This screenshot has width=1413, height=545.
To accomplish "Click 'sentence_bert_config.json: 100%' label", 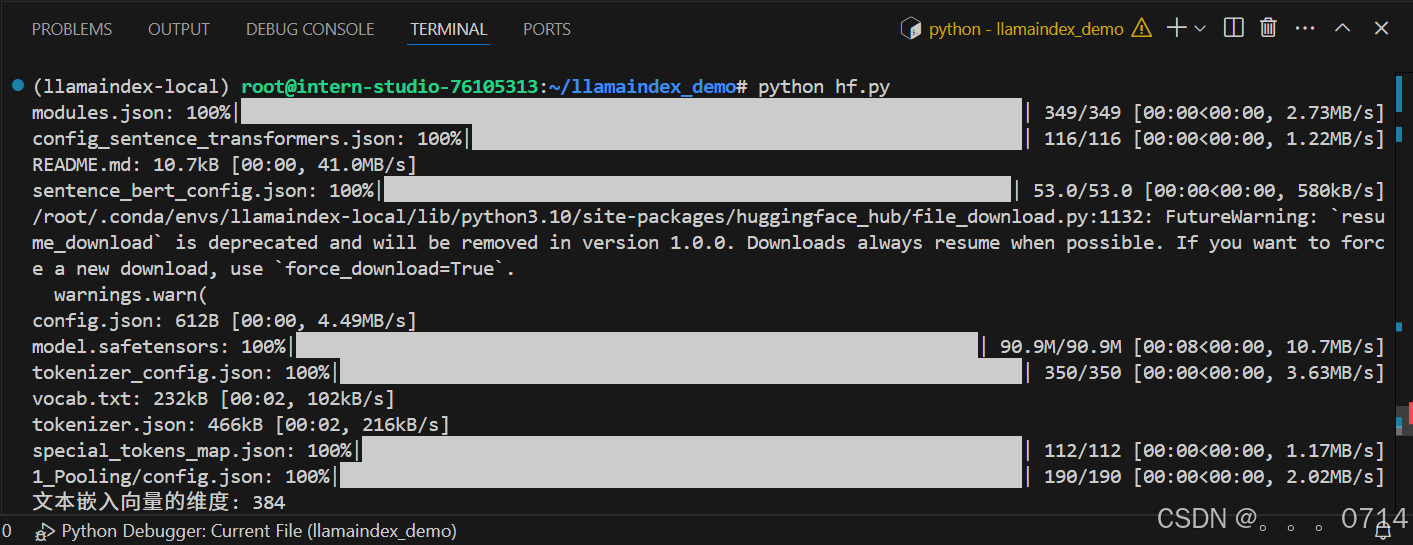I will pos(202,190).
